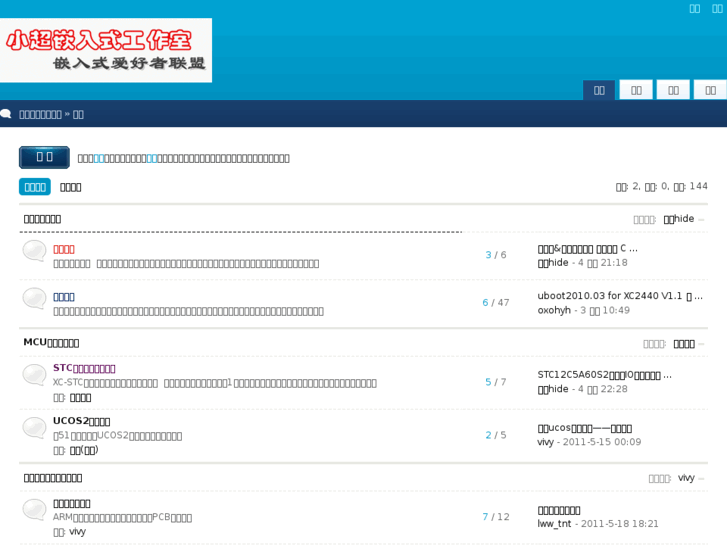Click the bubble icon next to UCOS2 board
The height and width of the screenshot is (545, 727).
click(x=34, y=428)
